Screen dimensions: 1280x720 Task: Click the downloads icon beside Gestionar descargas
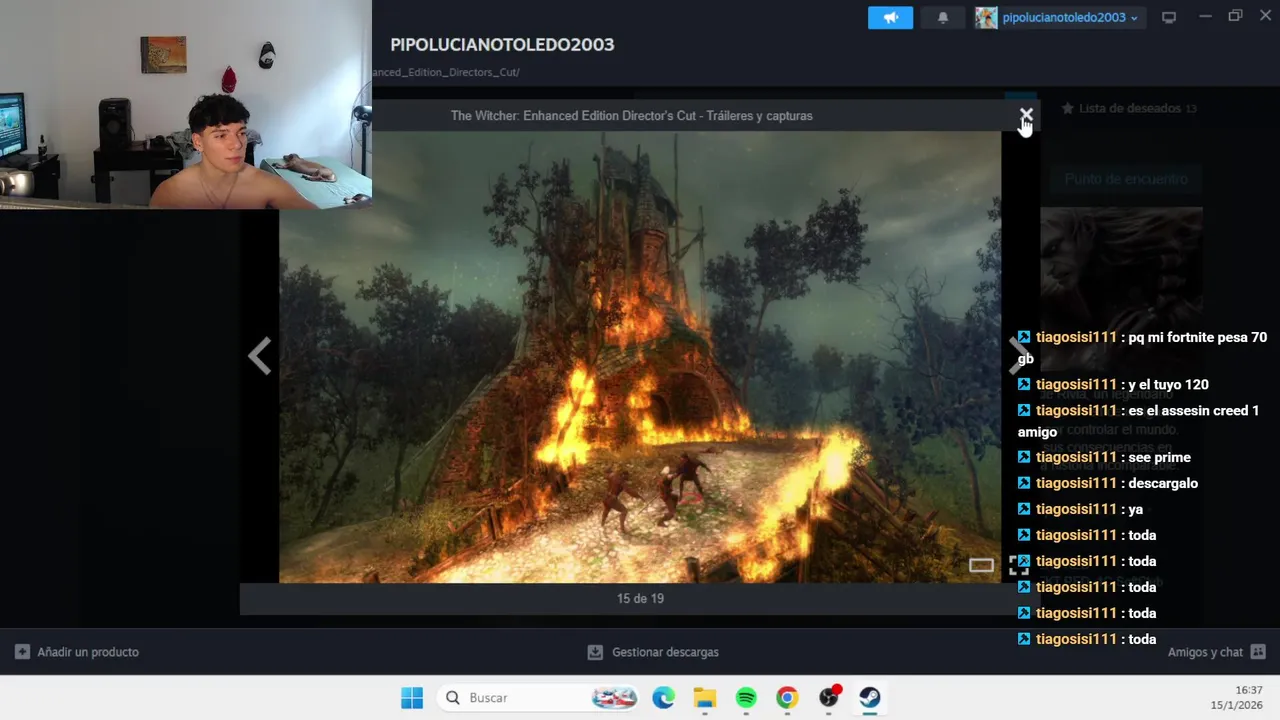click(x=595, y=652)
